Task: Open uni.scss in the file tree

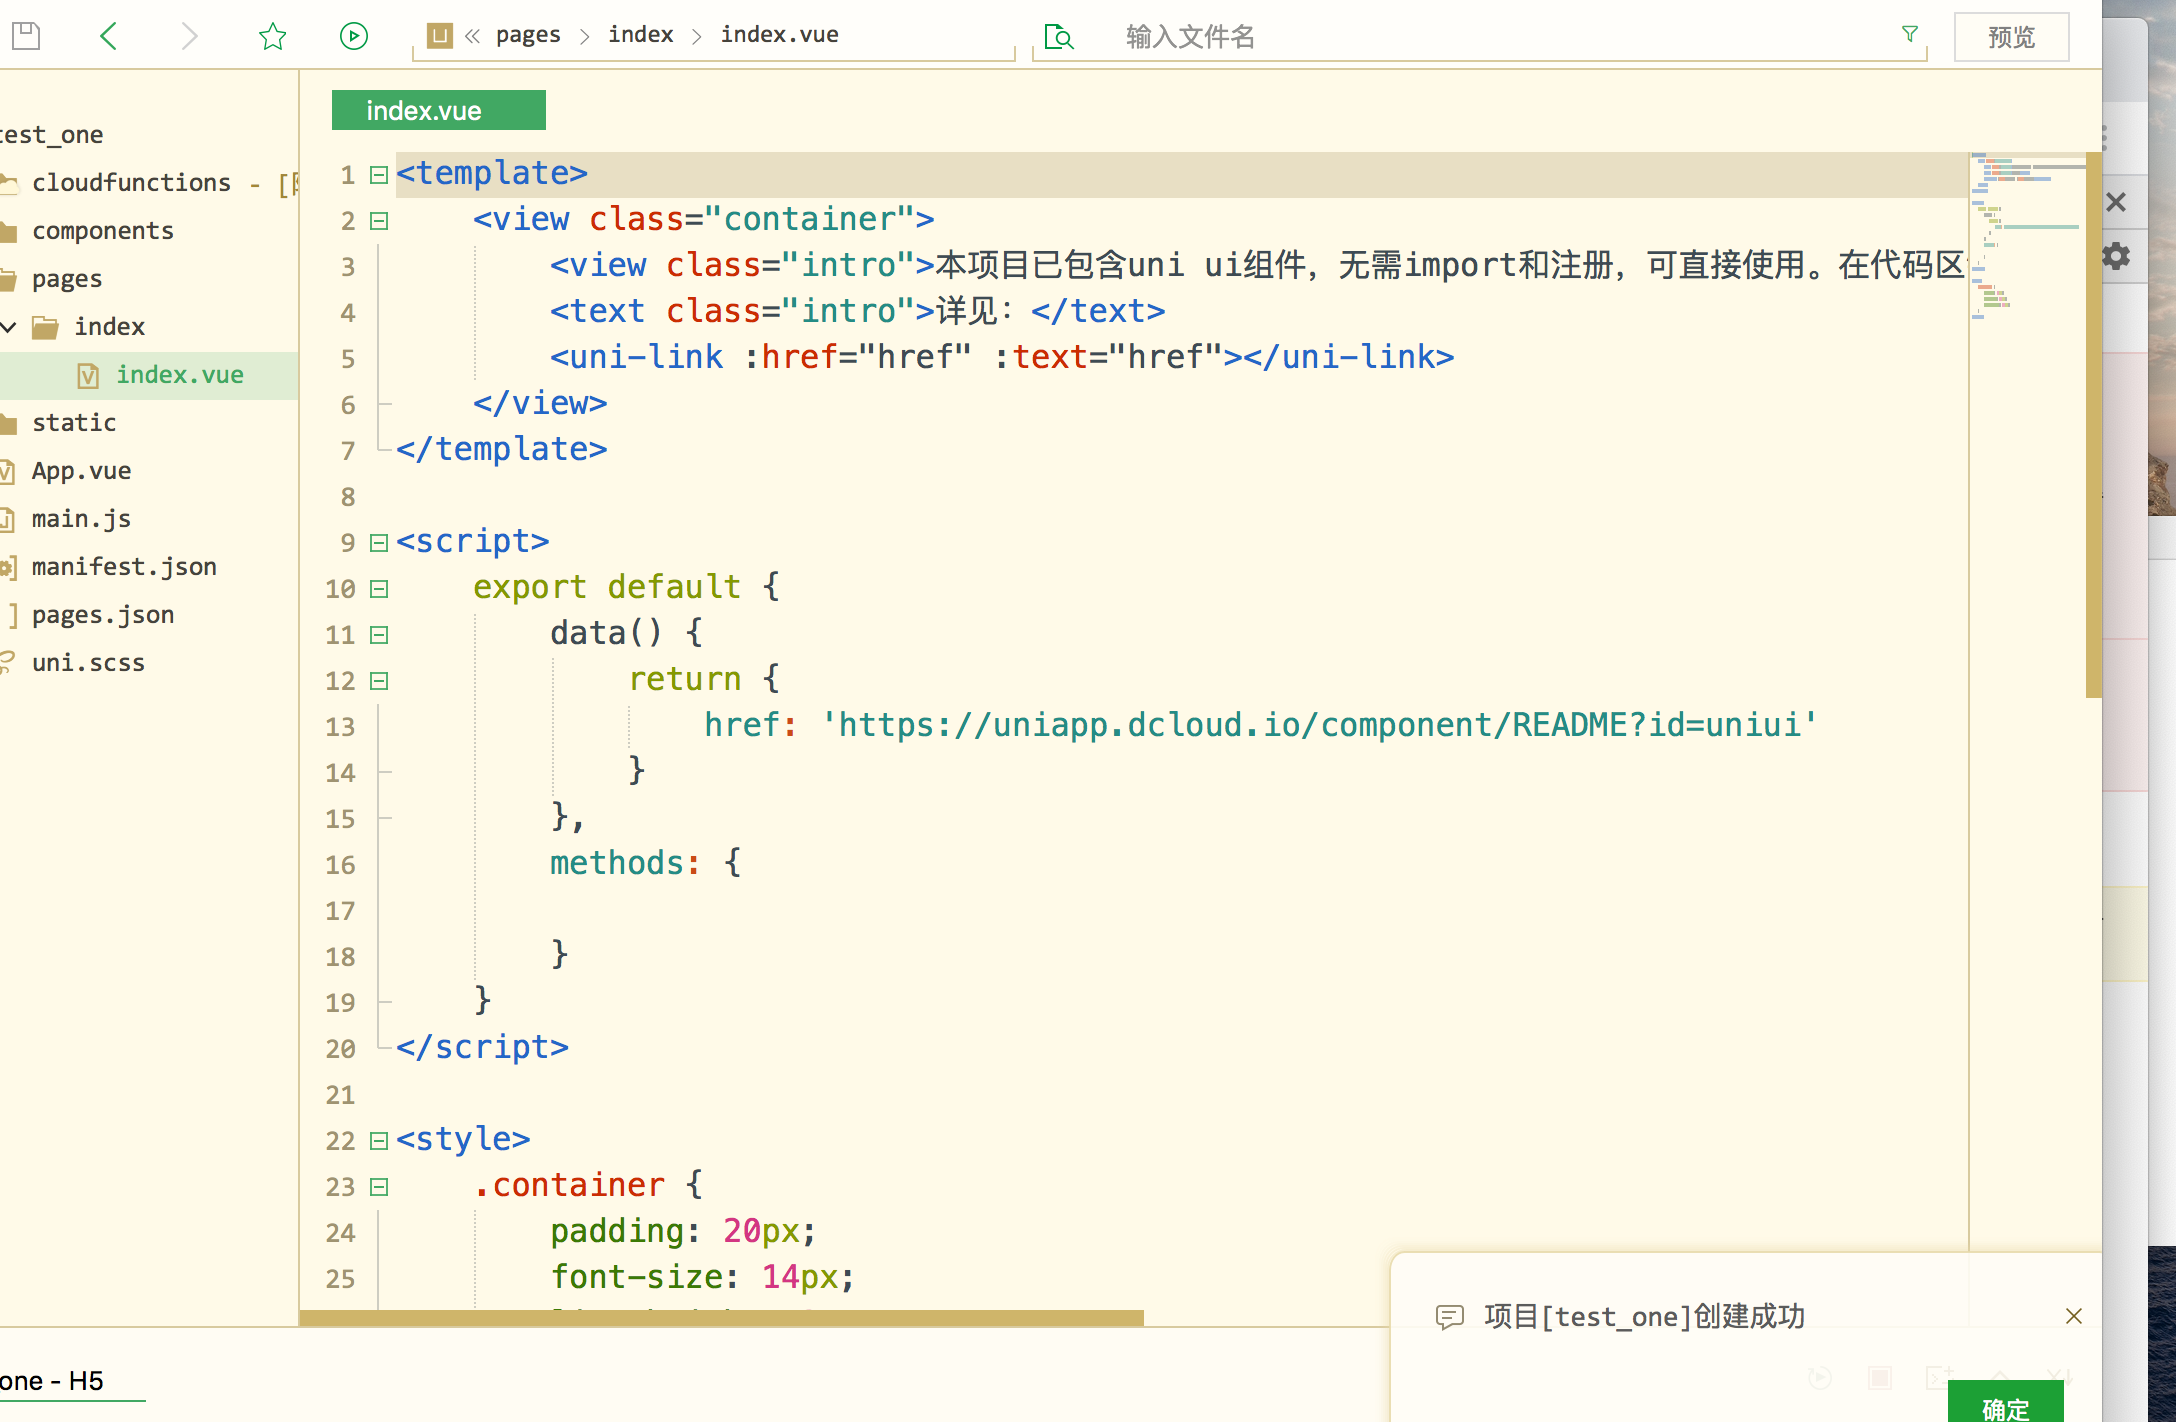Action: pyautogui.click(x=88, y=662)
